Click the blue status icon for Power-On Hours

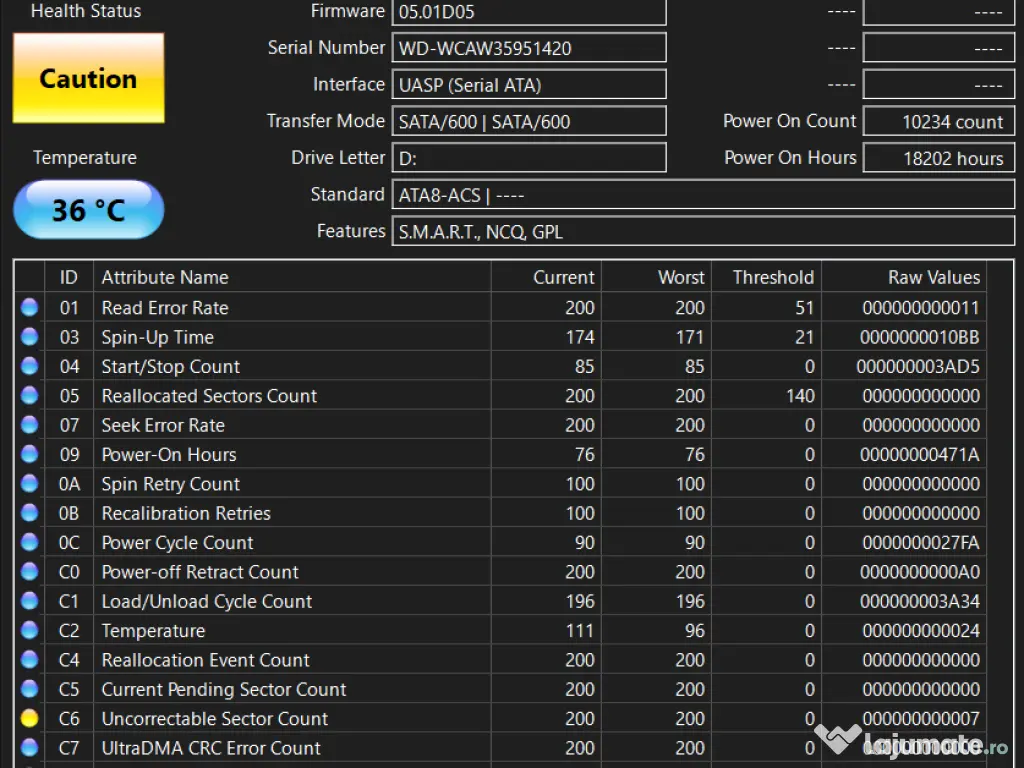pos(29,455)
